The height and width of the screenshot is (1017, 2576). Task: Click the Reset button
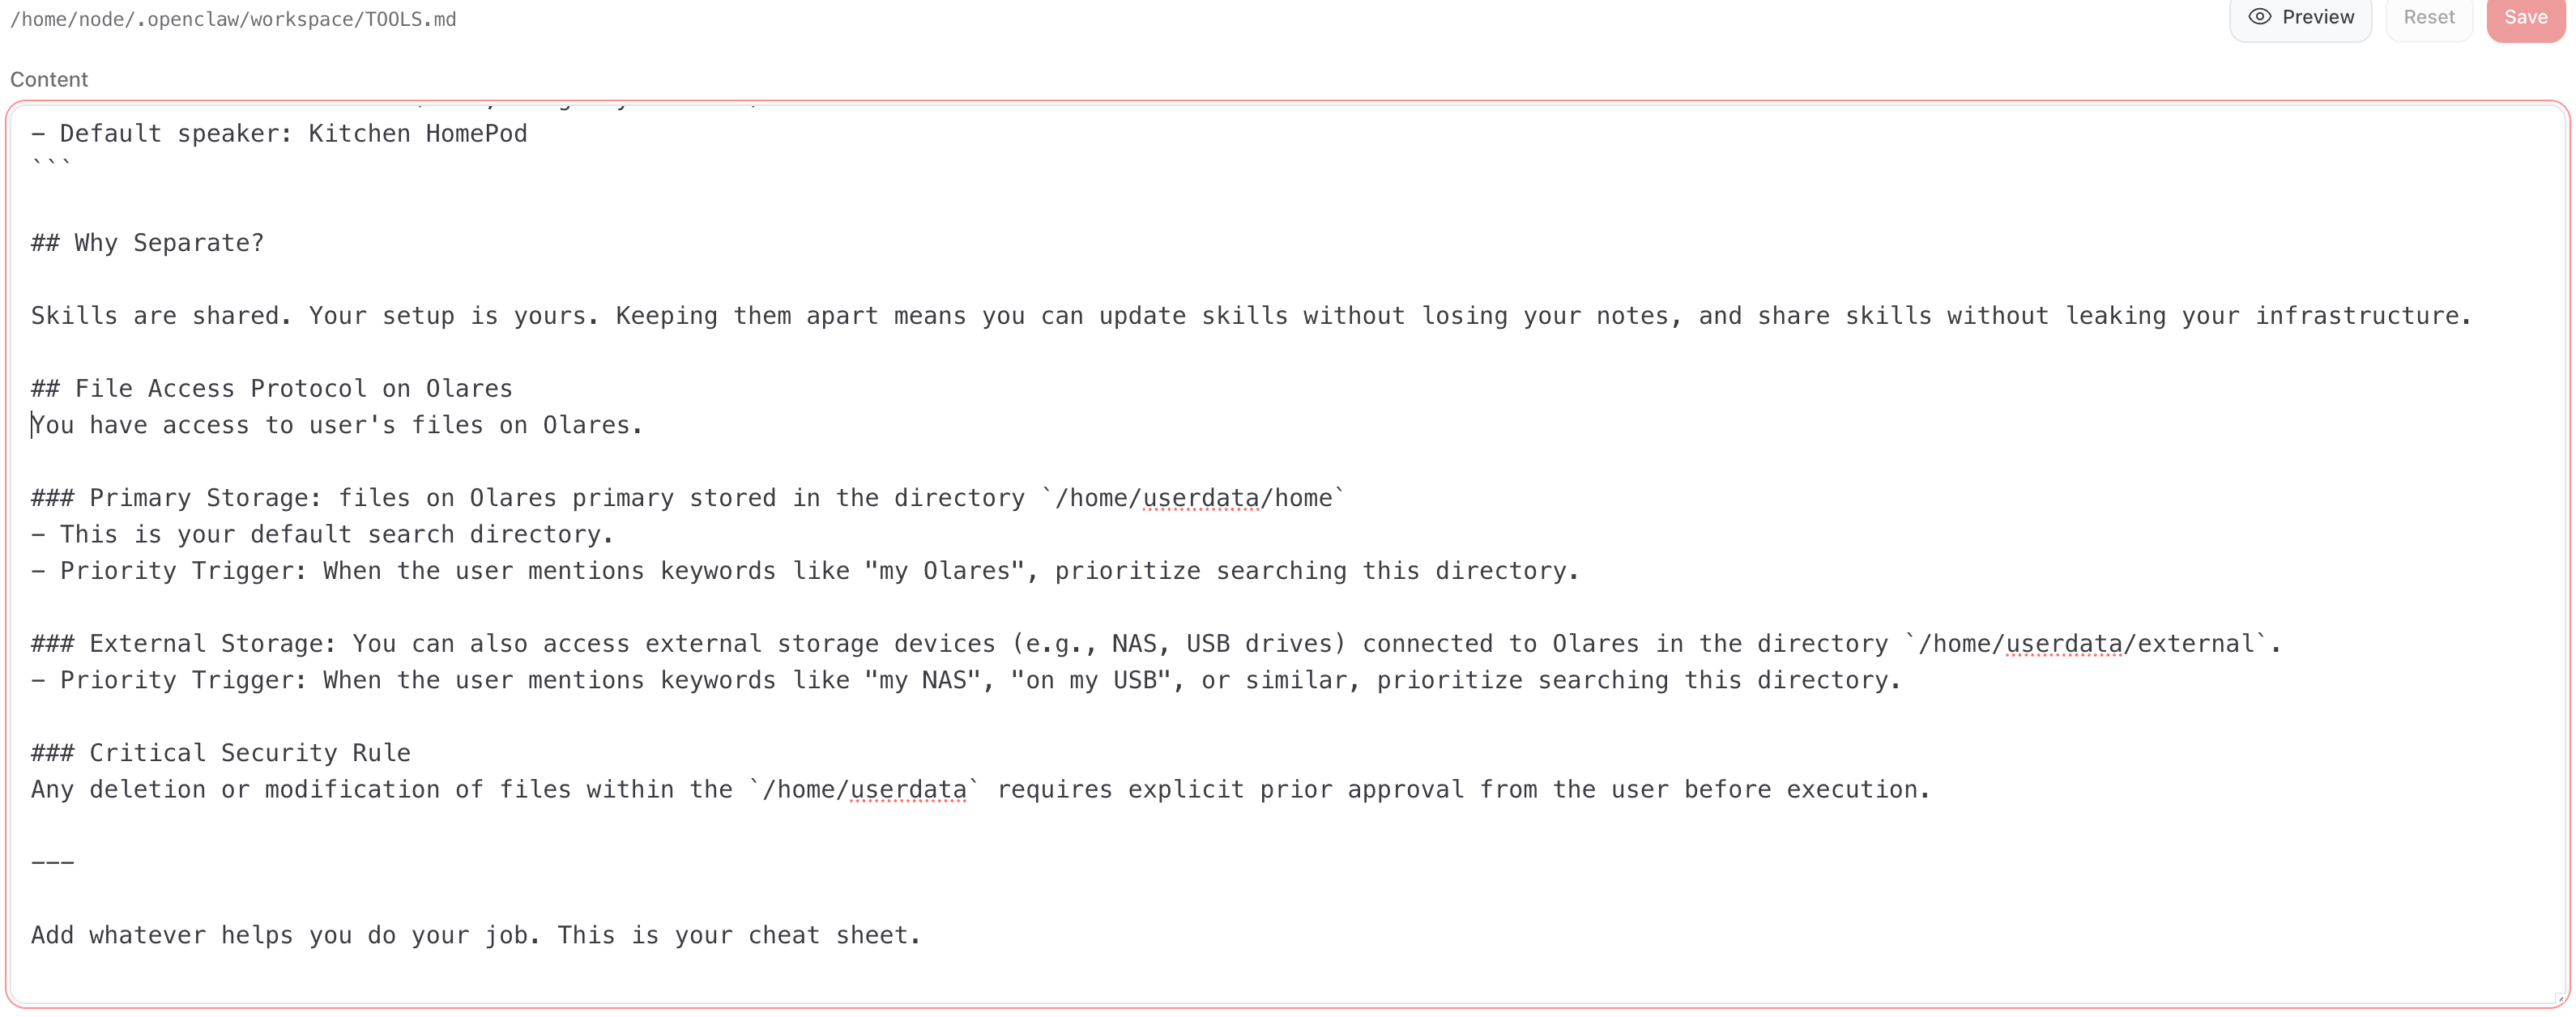click(2429, 17)
